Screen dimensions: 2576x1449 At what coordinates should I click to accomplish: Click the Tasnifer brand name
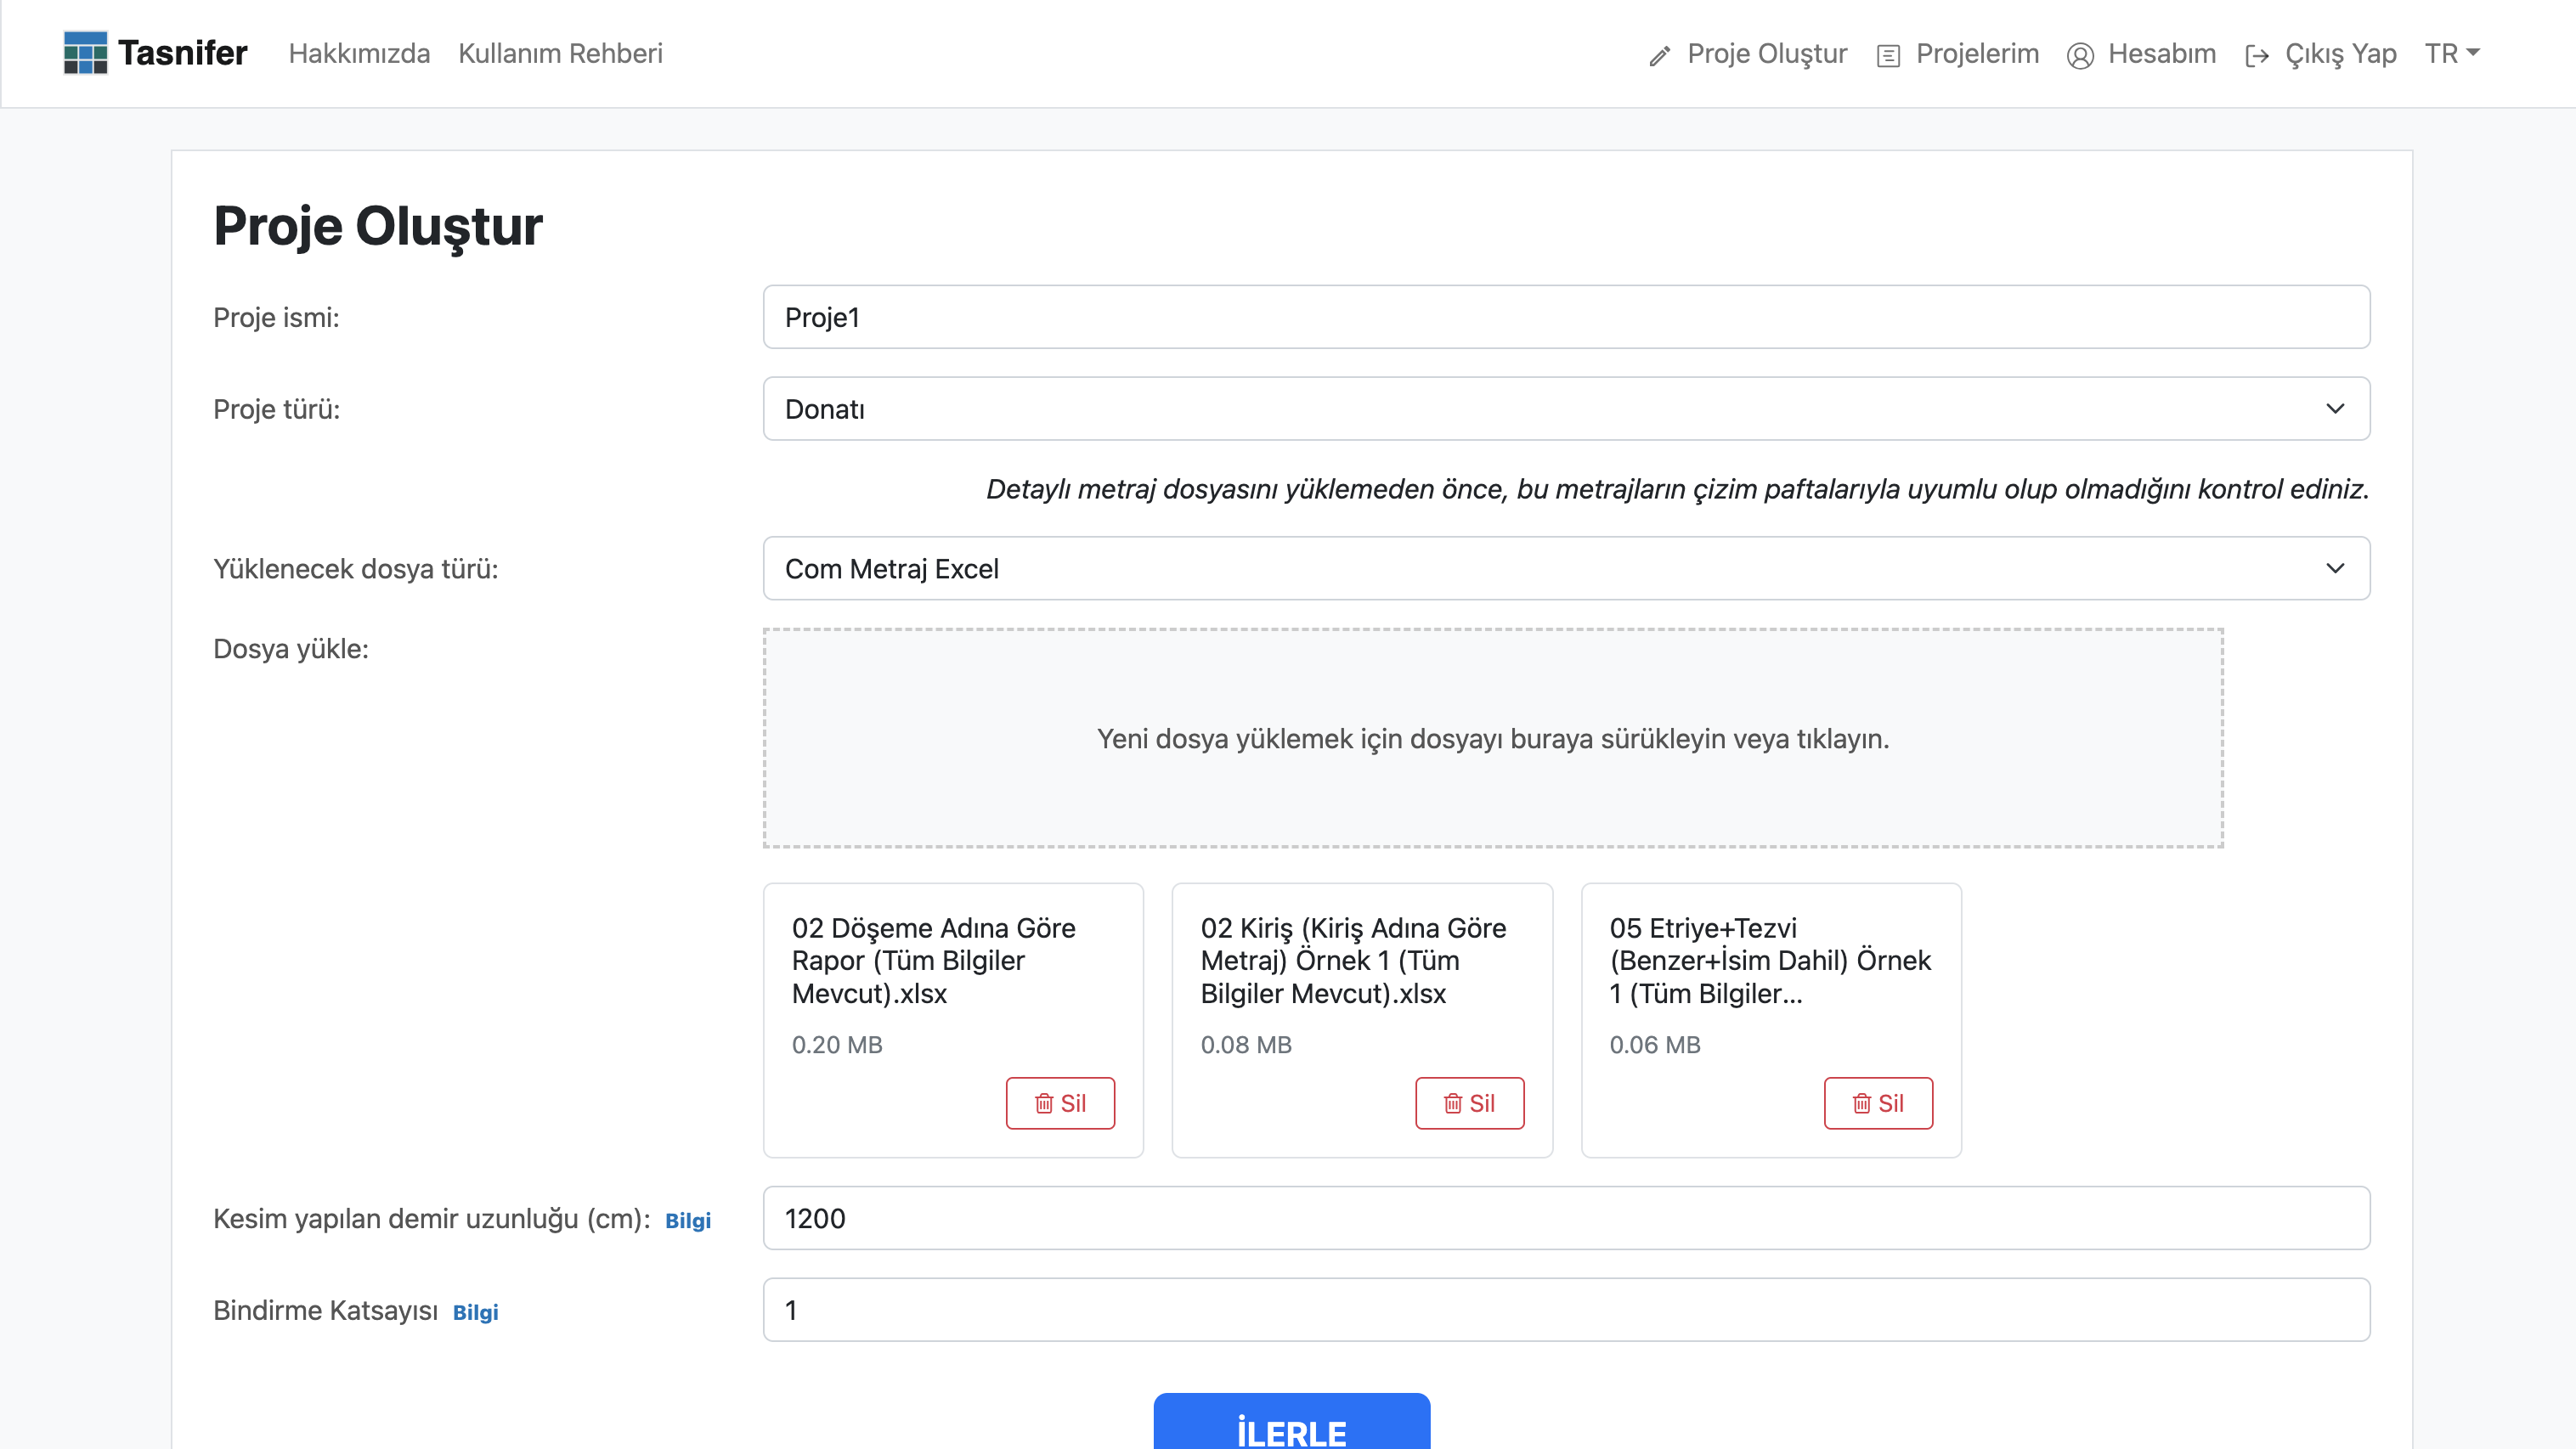coord(183,53)
